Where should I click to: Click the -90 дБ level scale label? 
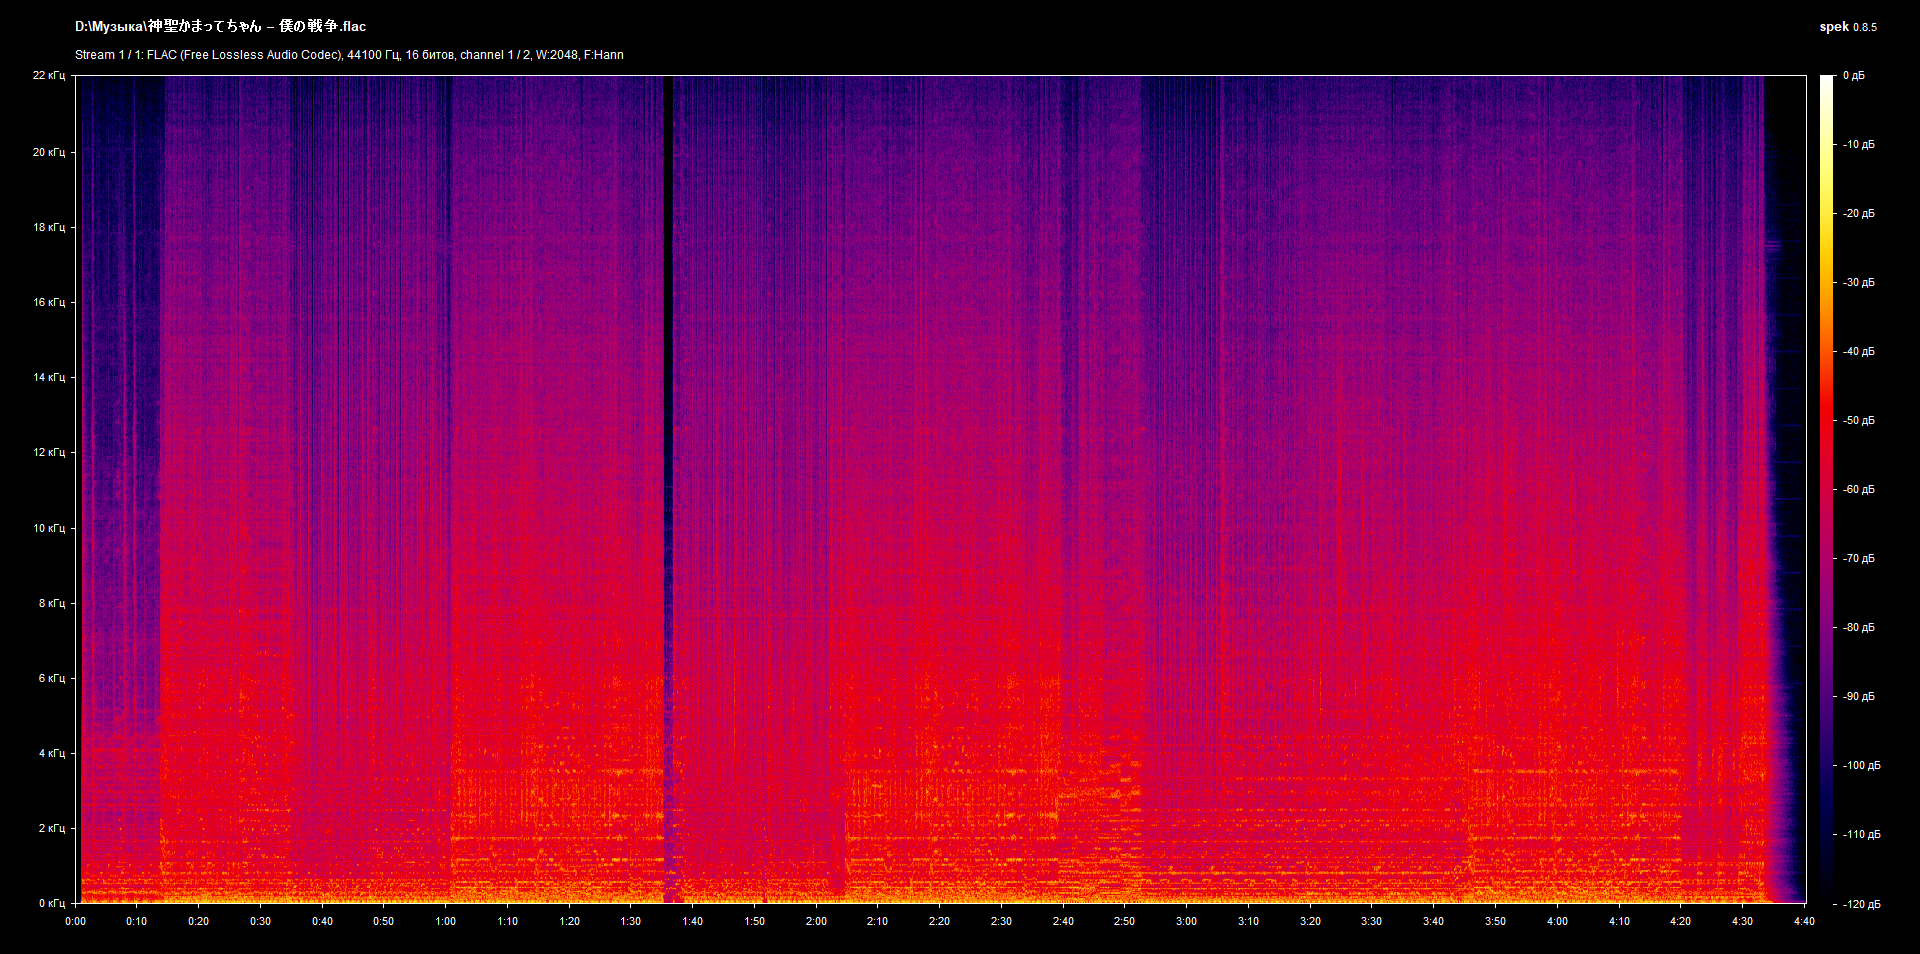(x=1859, y=696)
